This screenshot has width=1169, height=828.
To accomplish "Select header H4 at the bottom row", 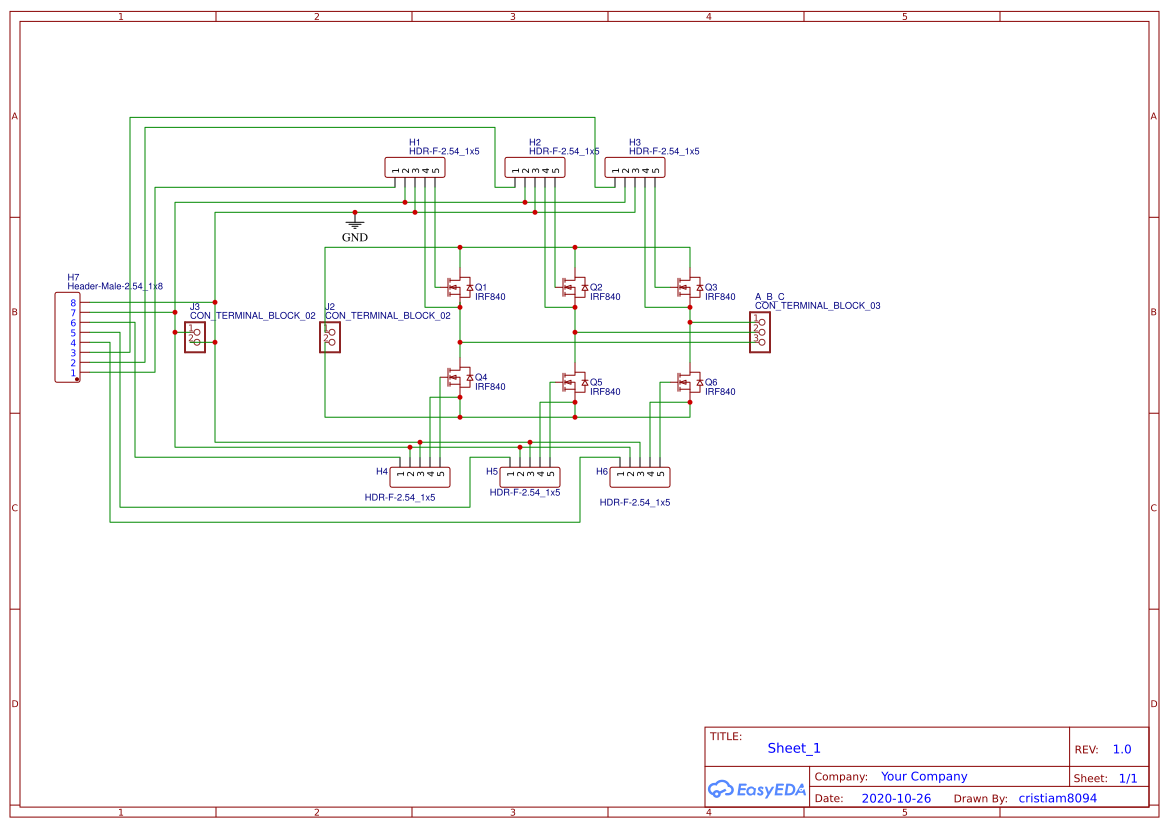I will [420, 476].
